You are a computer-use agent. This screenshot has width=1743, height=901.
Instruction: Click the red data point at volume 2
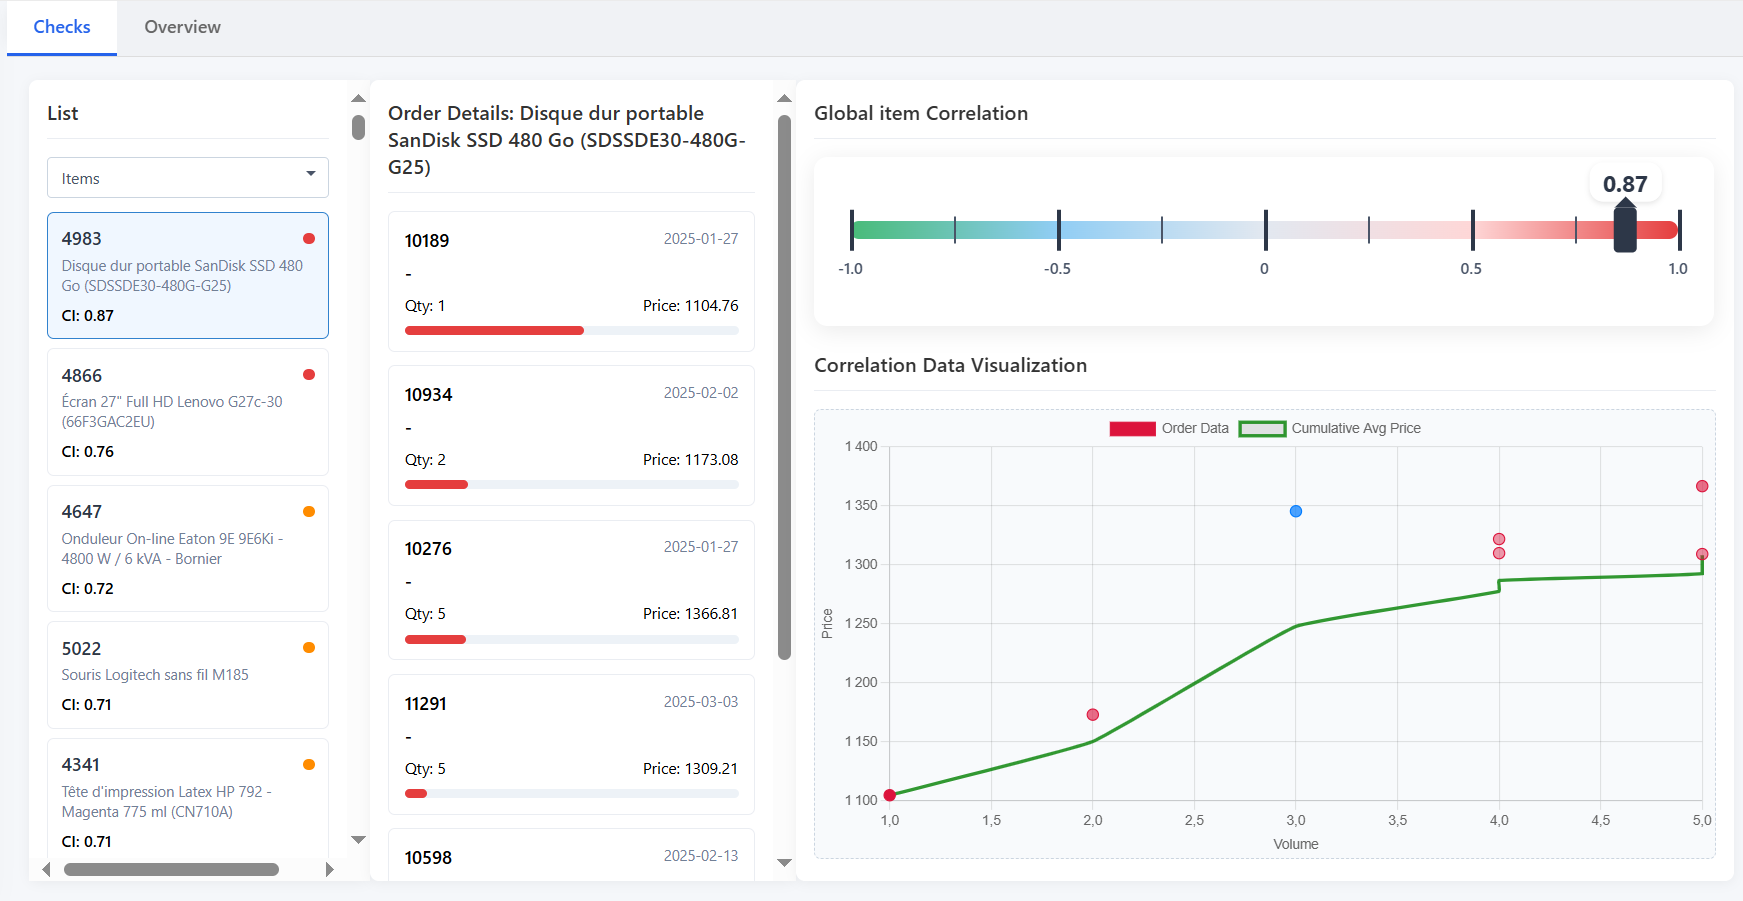(1093, 715)
